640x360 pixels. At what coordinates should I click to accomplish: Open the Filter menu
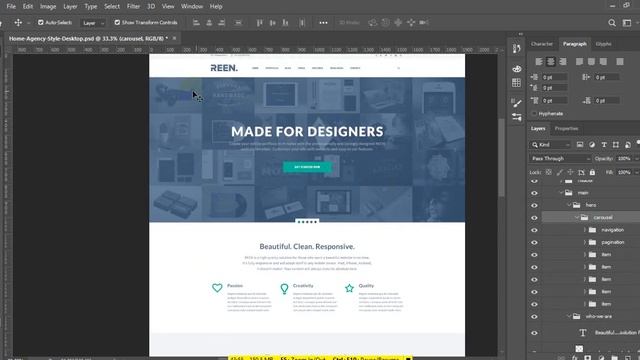133,7
